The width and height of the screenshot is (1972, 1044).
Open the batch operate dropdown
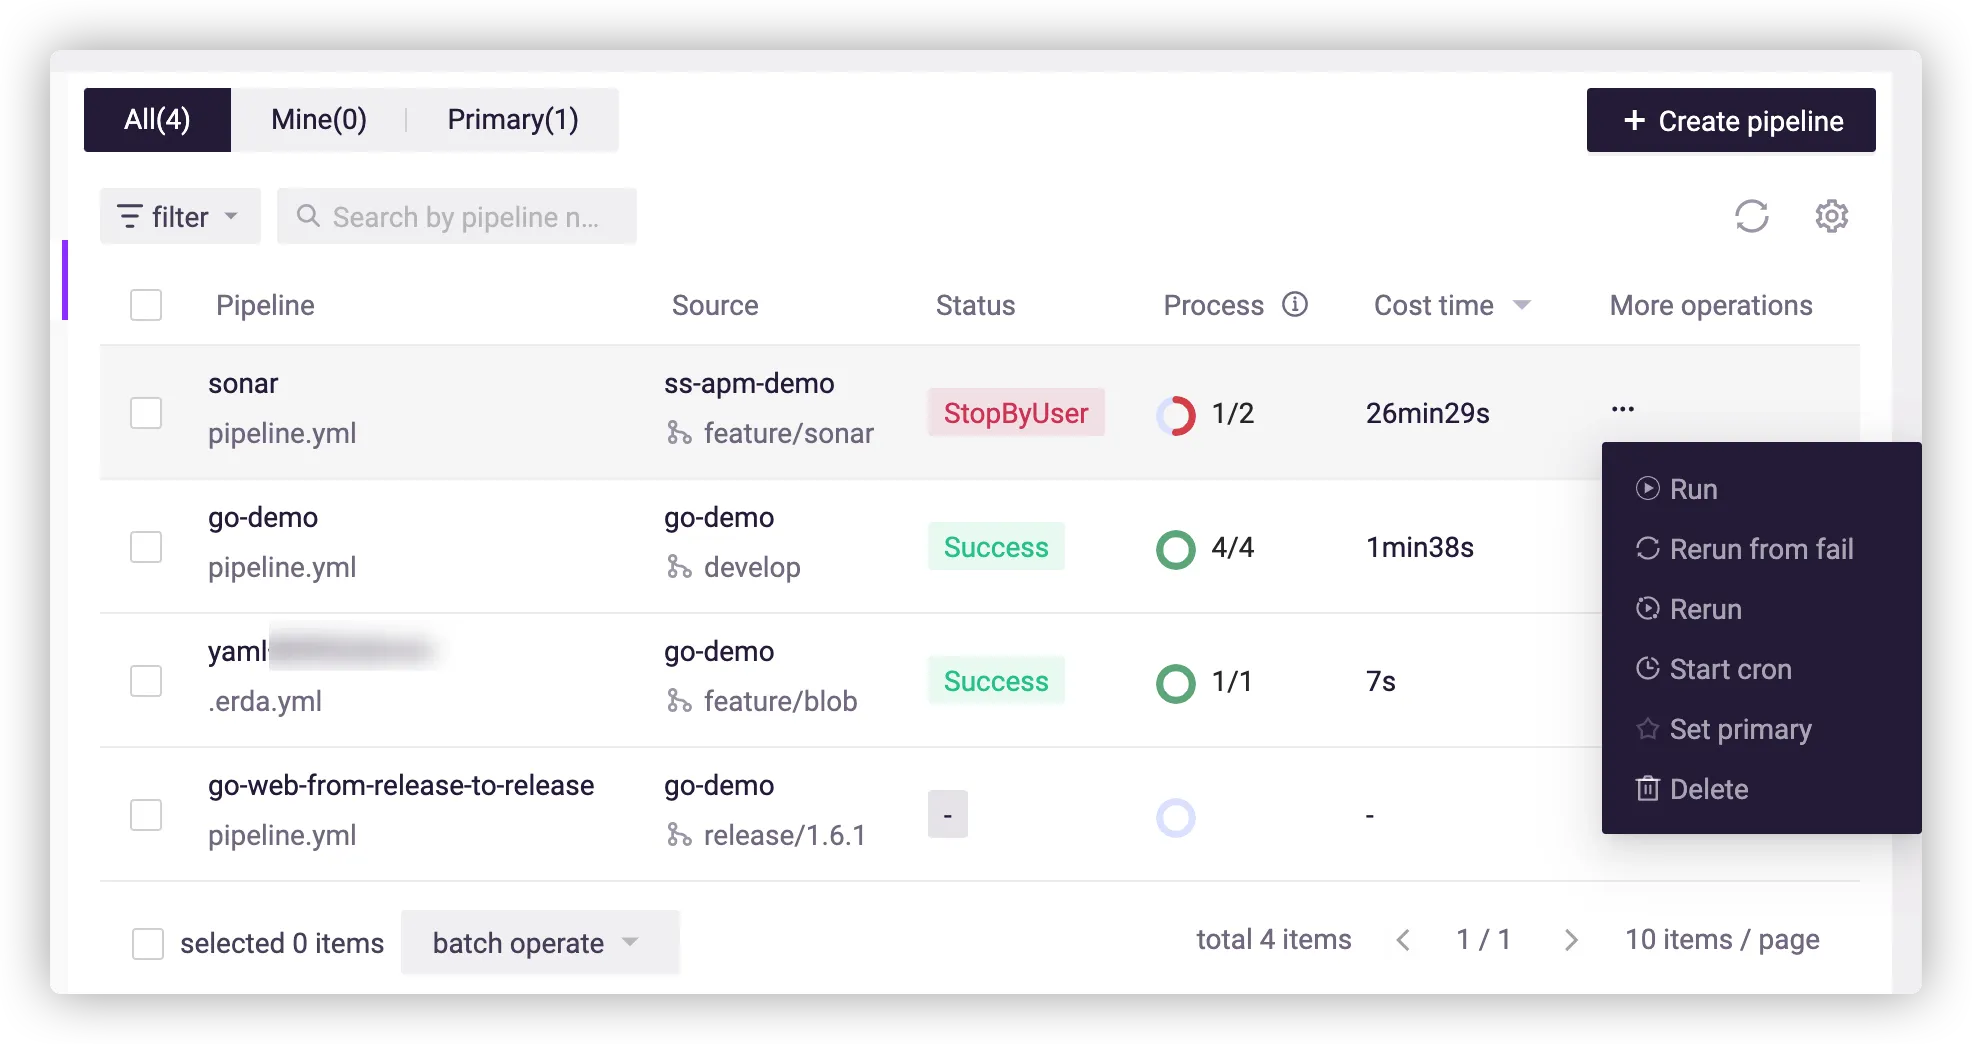point(539,942)
